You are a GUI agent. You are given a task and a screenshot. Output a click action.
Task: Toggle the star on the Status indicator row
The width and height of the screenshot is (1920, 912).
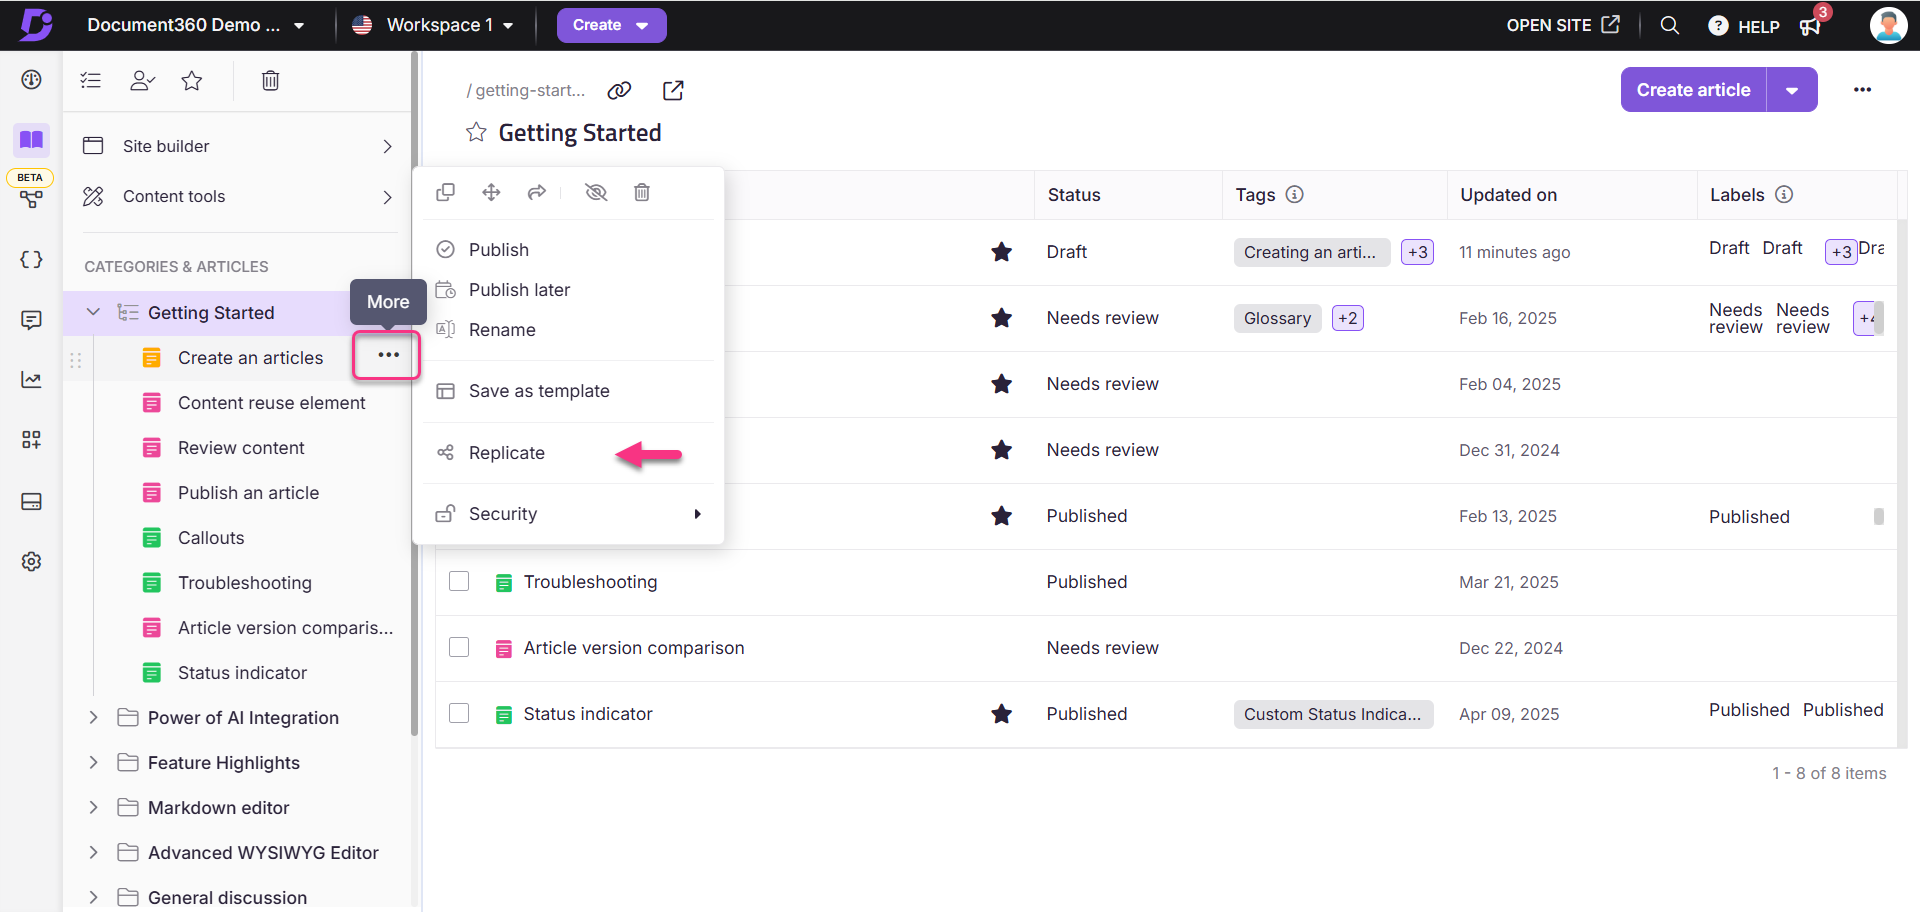pyautogui.click(x=1001, y=714)
